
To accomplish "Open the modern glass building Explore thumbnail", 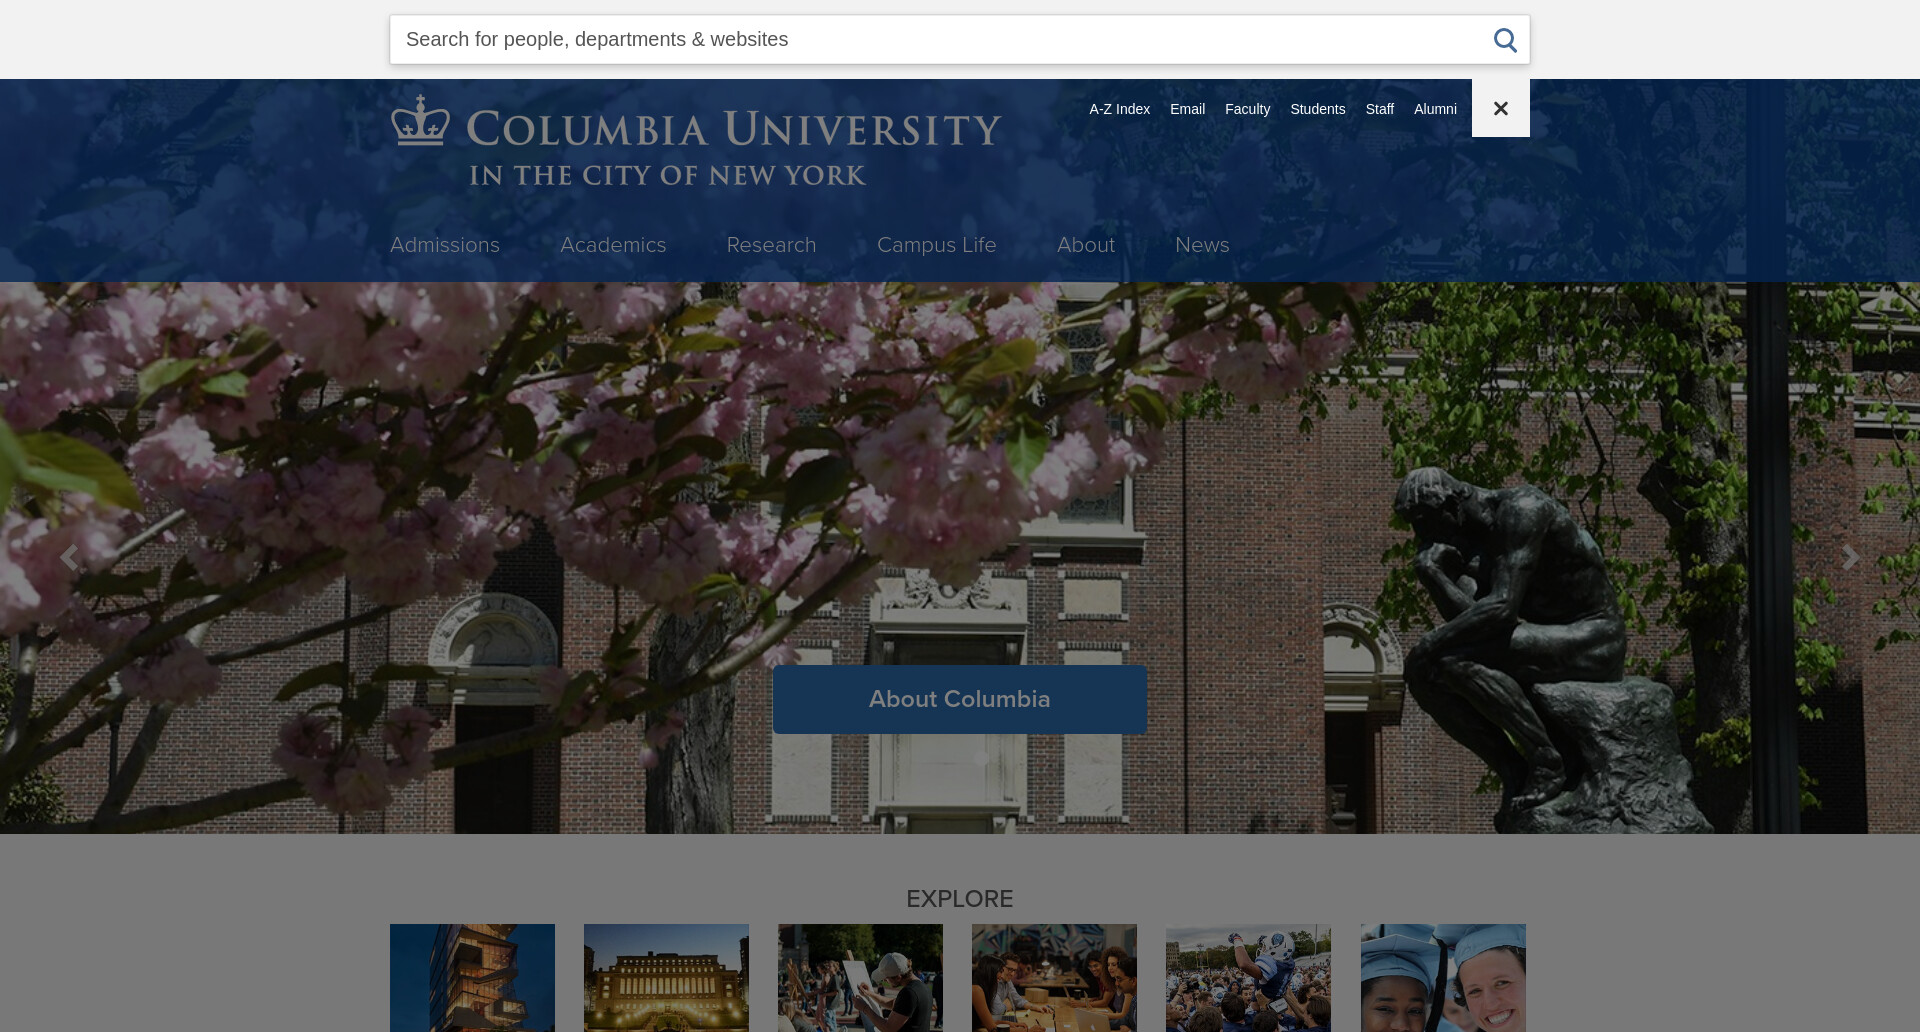I will [x=472, y=978].
